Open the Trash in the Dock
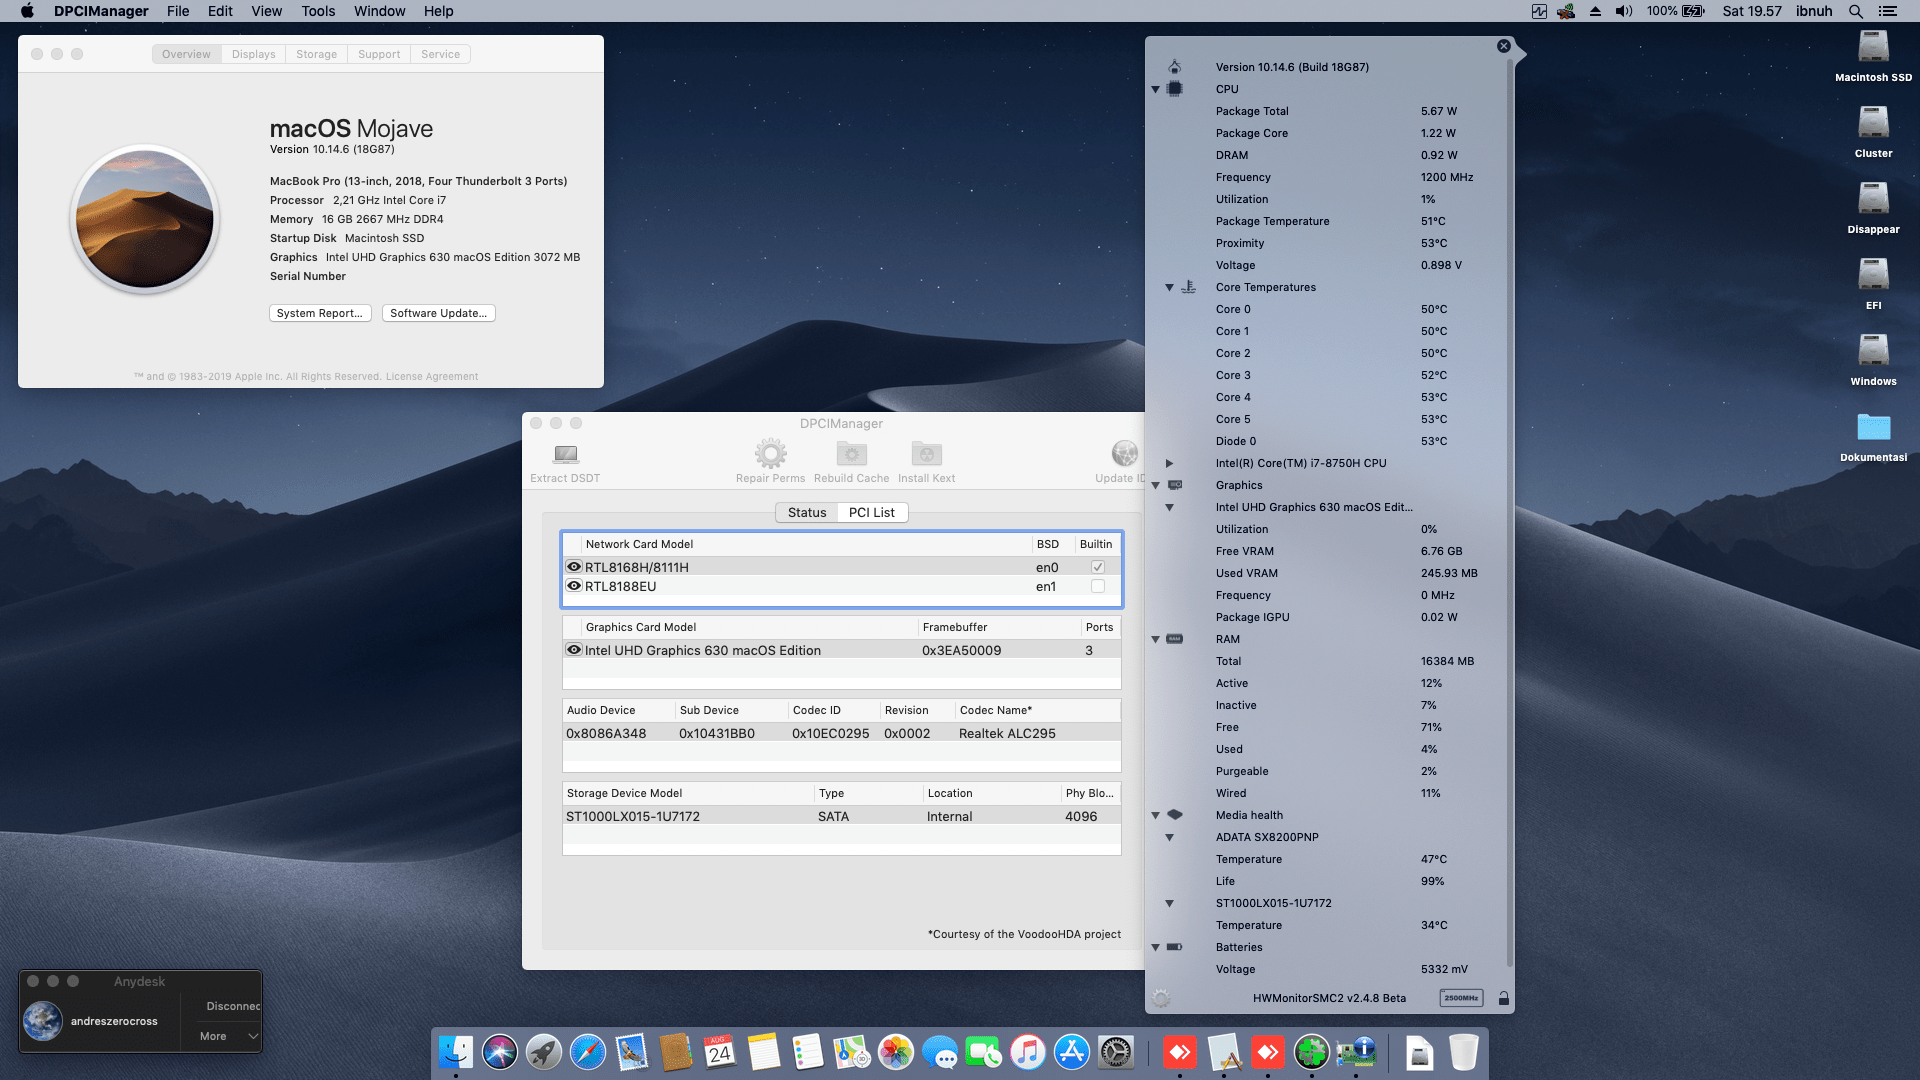 tap(1463, 1052)
